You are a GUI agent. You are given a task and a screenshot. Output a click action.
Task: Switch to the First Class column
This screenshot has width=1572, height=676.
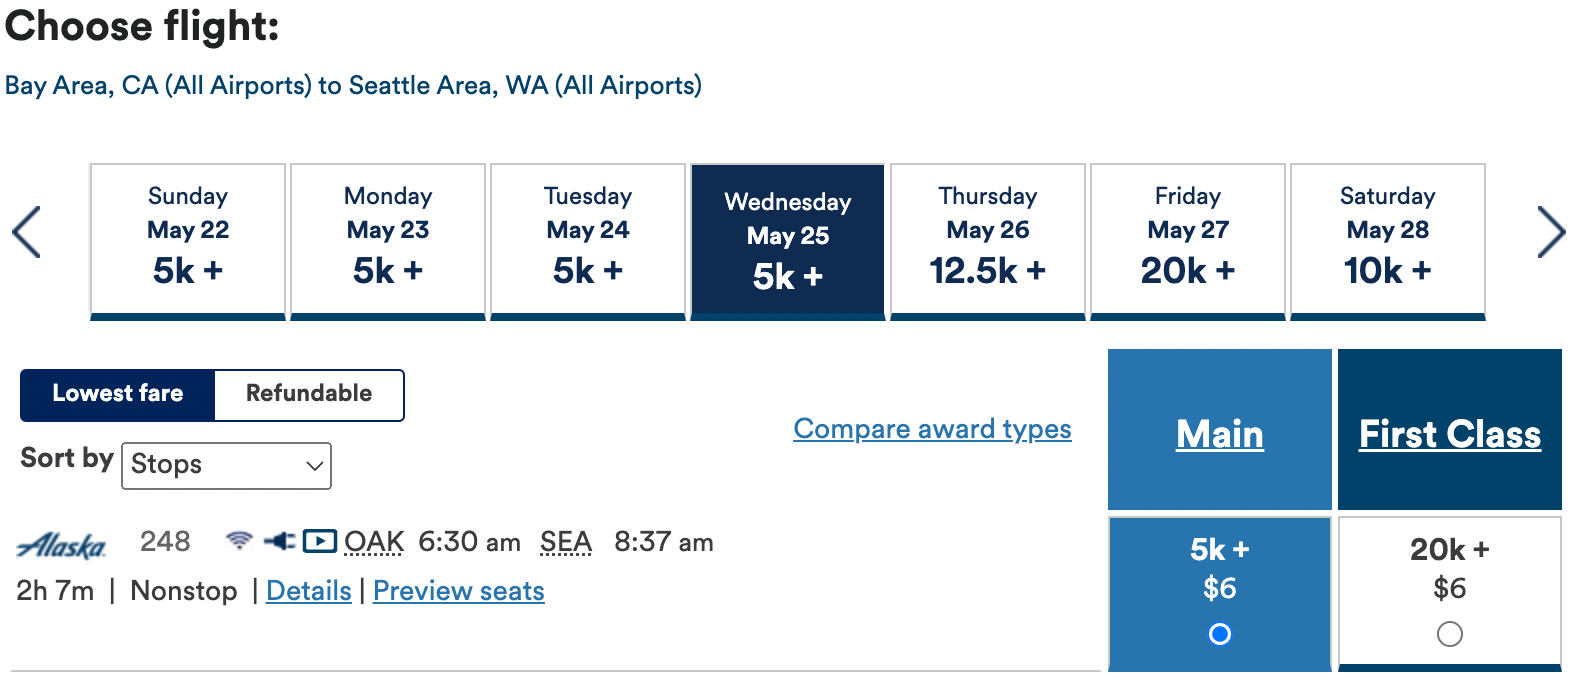click(1449, 433)
